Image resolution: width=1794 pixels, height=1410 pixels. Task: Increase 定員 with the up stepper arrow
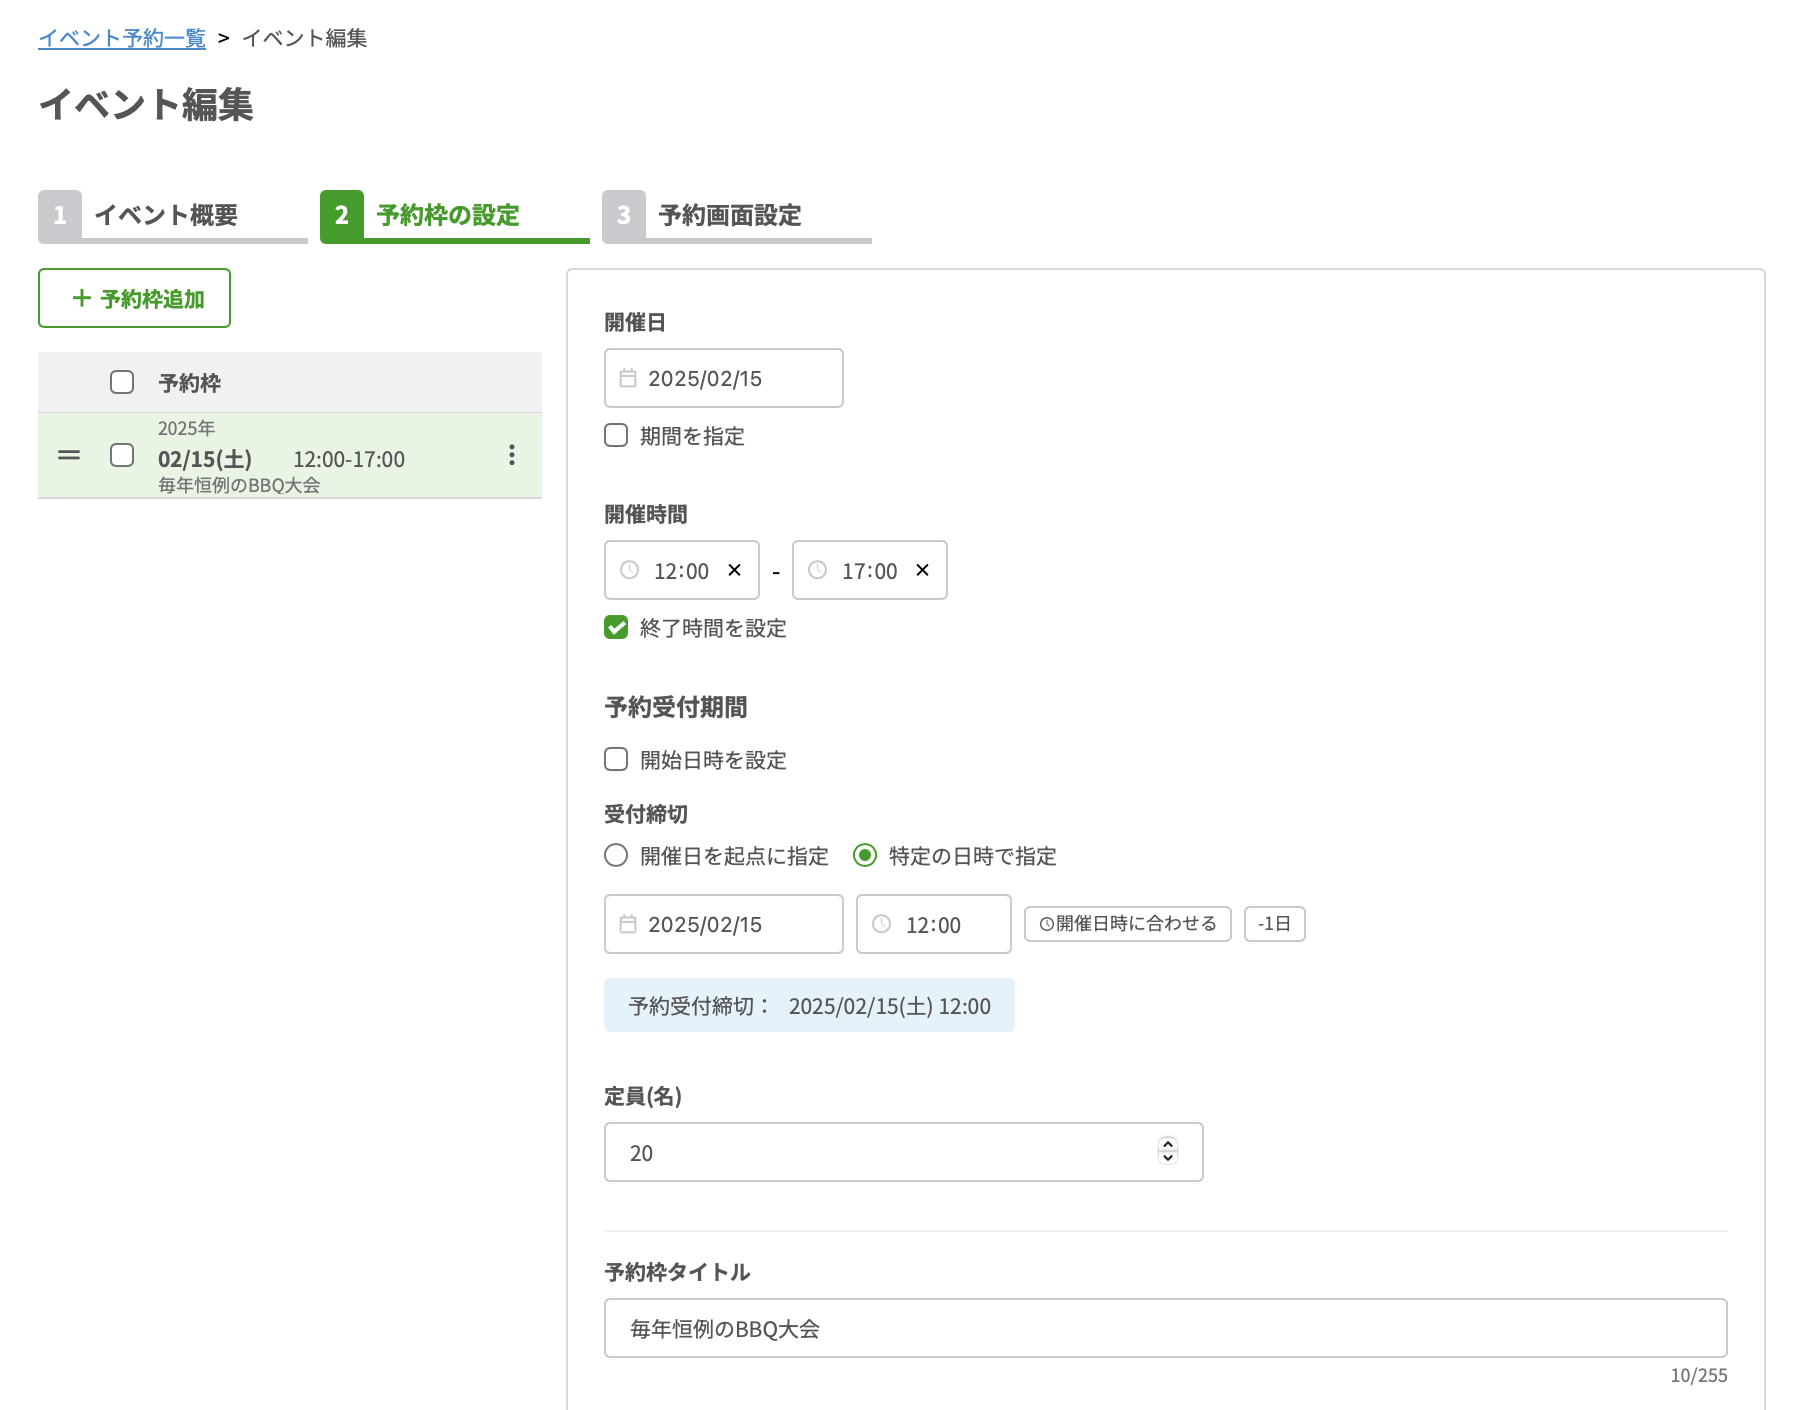(x=1167, y=1145)
